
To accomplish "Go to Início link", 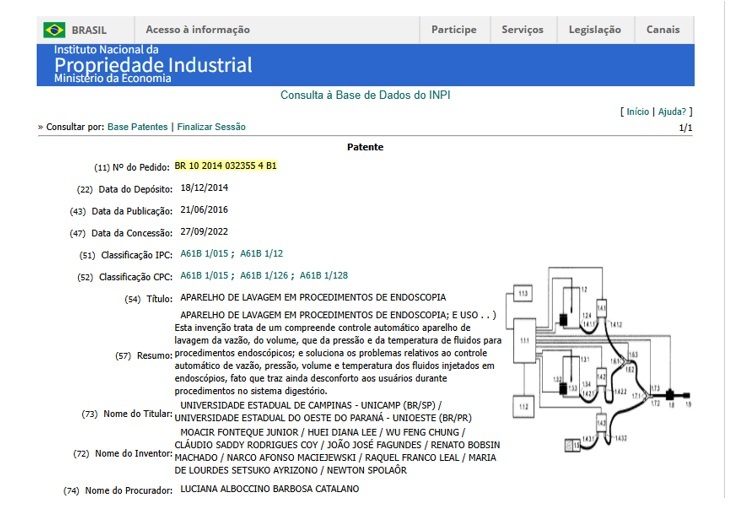I will coord(637,112).
